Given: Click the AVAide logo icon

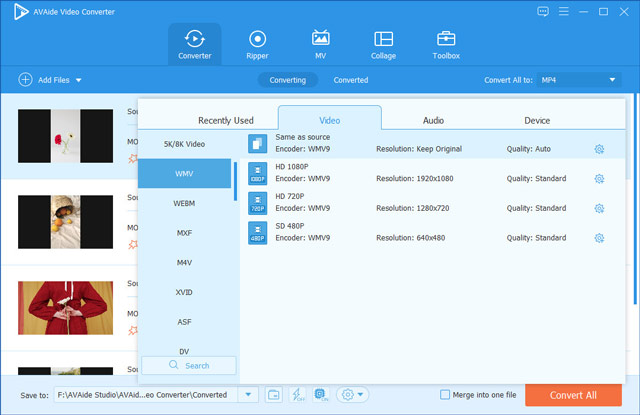Looking at the screenshot, I should tap(20, 11).
